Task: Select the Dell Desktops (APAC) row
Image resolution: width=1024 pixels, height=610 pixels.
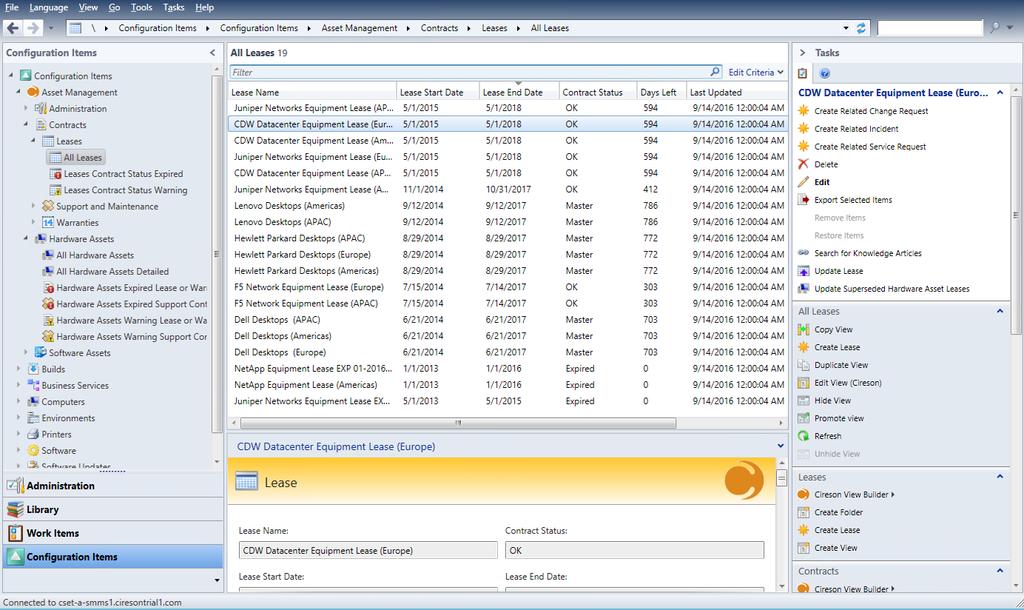Action: click(x=507, y=319)
